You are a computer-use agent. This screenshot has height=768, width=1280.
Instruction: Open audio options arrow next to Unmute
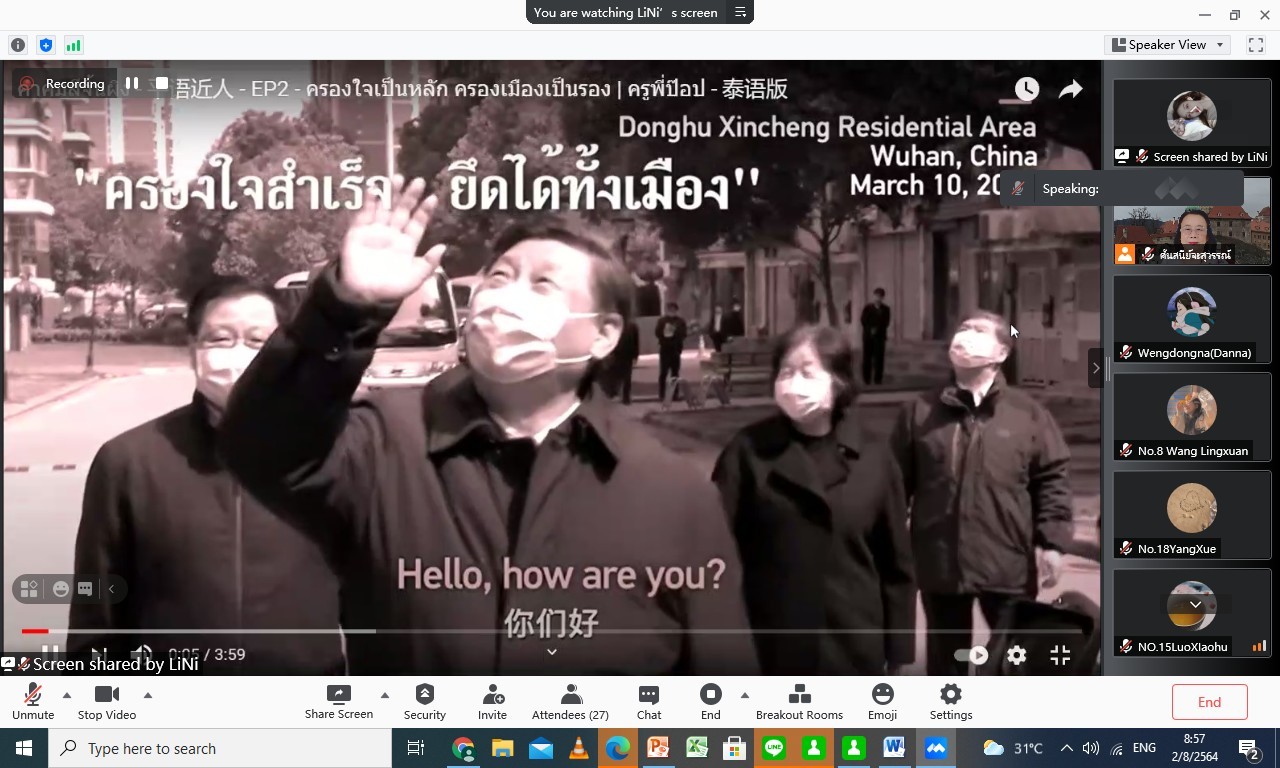pos(67,695)
